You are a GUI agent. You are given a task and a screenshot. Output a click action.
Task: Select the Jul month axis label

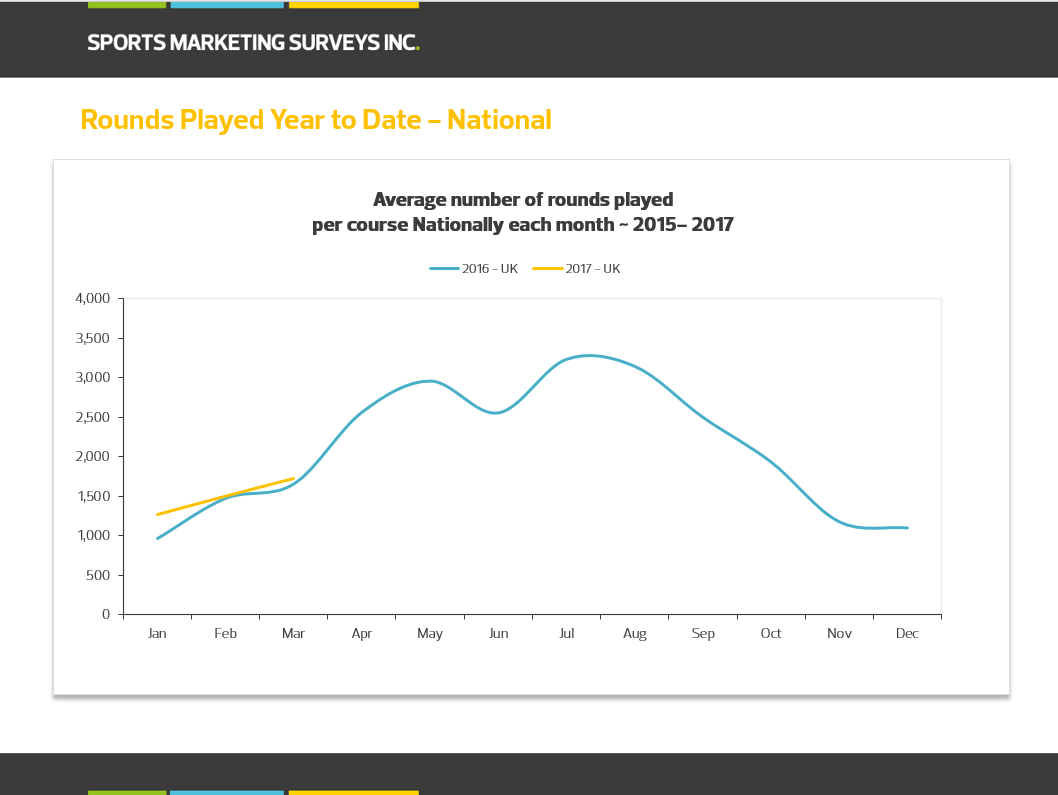(x=566, y=634)
